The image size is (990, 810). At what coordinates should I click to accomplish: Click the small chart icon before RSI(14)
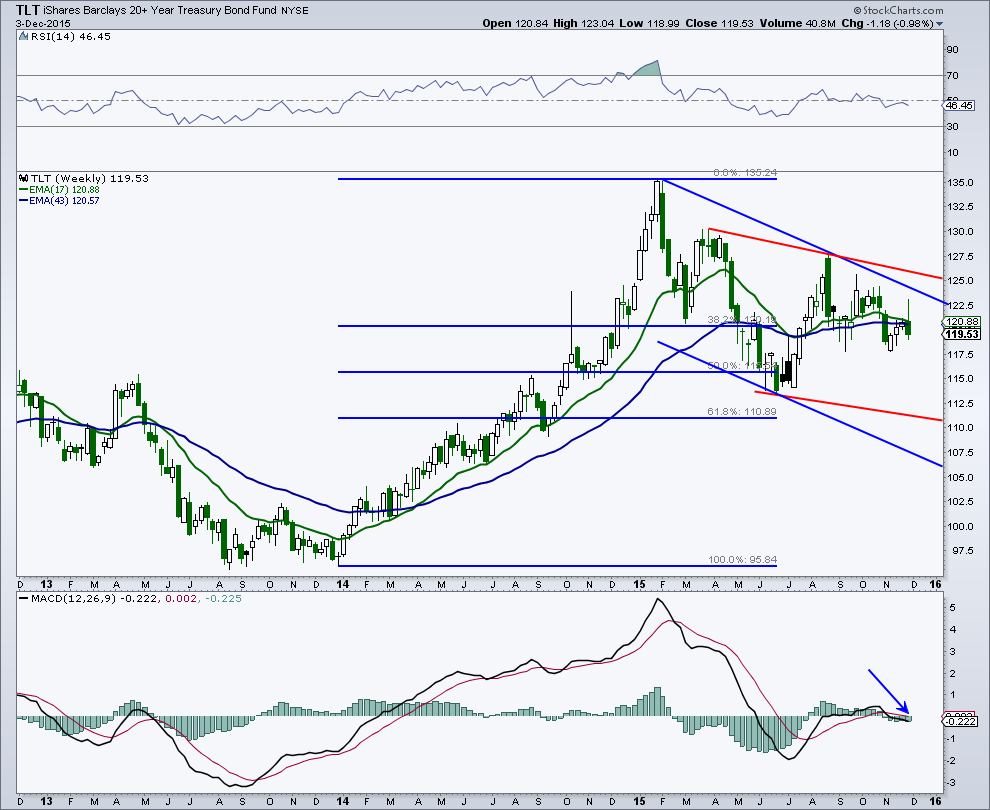(24, 37)
